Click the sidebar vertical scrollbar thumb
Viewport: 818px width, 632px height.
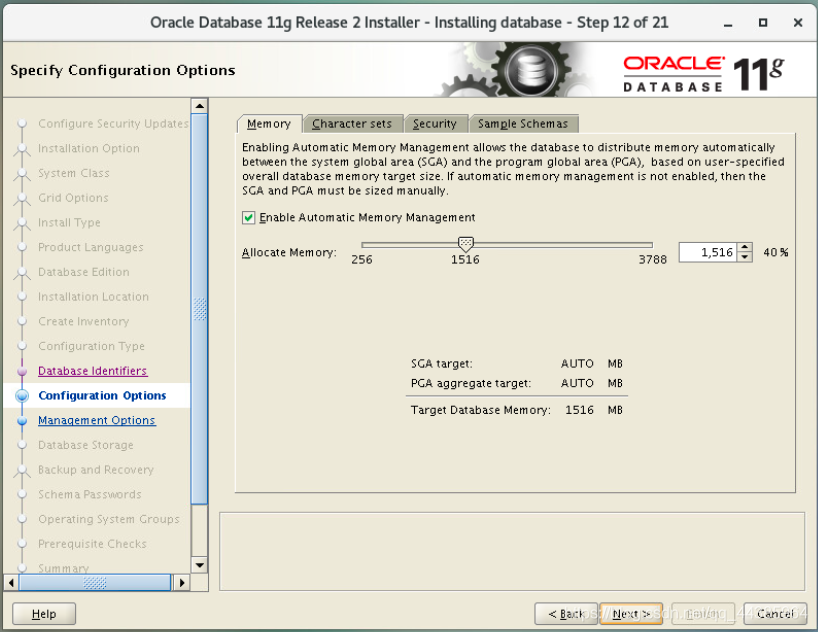200,309
